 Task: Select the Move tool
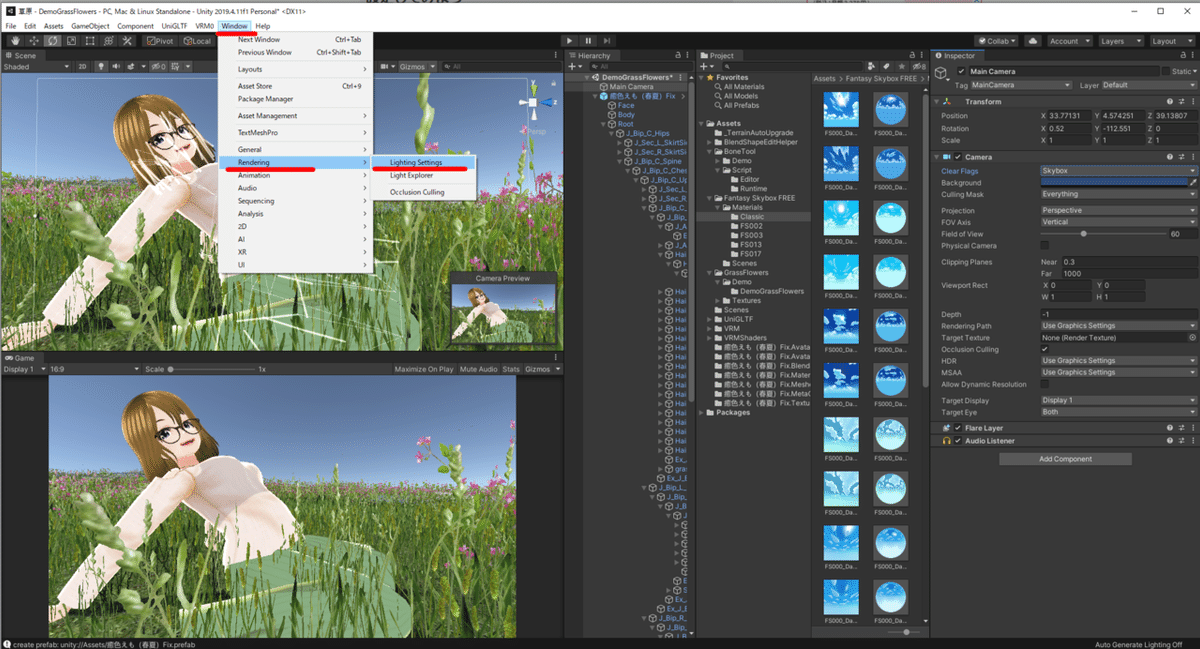coord(34,41)
